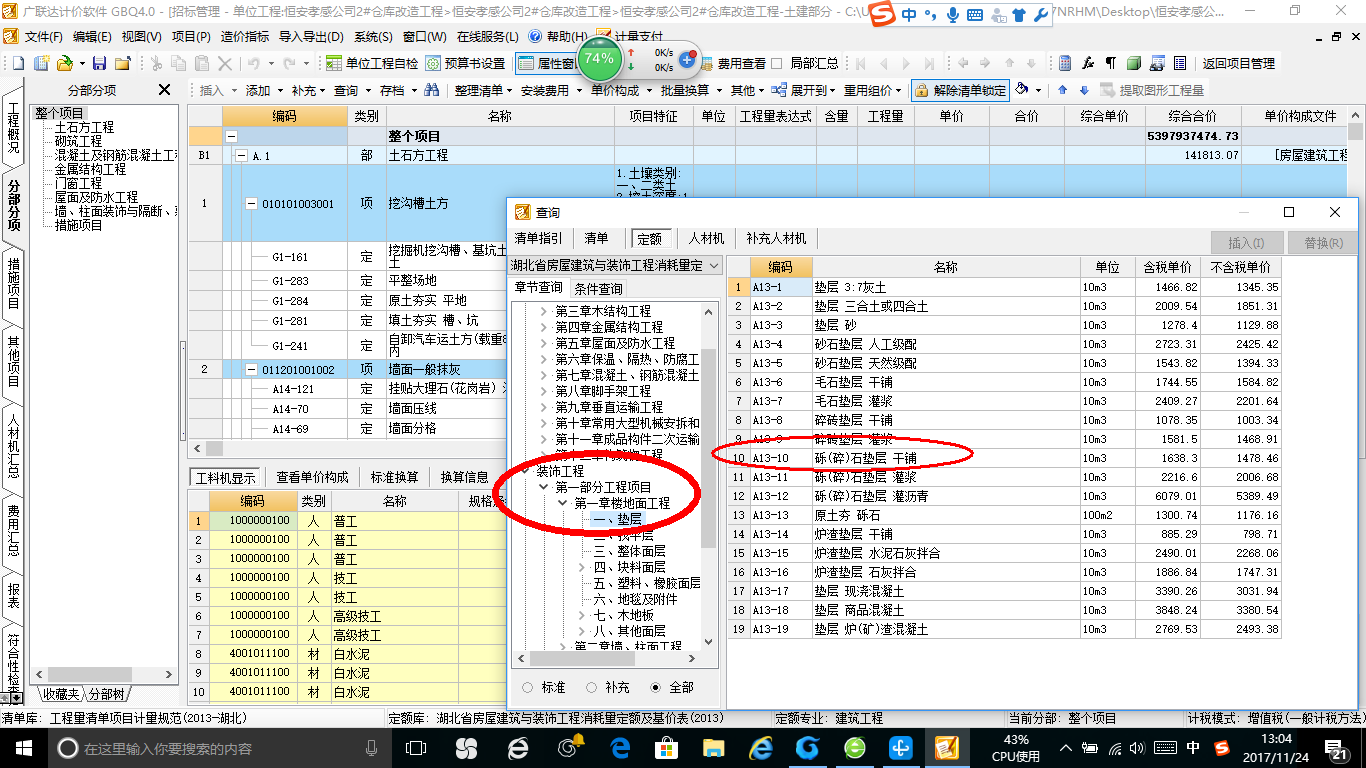Close the 分部分项 side panel
Image resolution: width=1366 pixels, height=768 pixels.
pyautogui.click(x=165, y=90)
